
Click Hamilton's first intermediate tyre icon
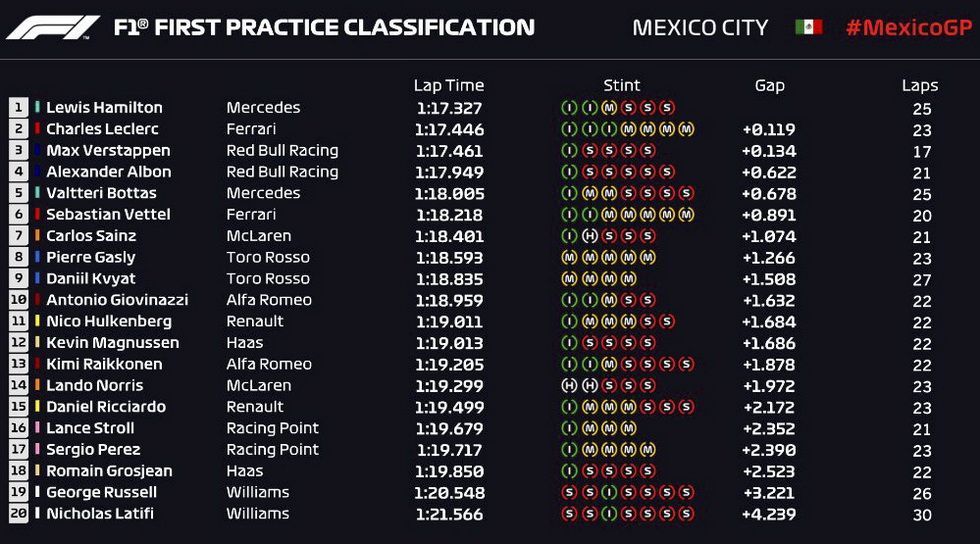click(x=569, y=108)
